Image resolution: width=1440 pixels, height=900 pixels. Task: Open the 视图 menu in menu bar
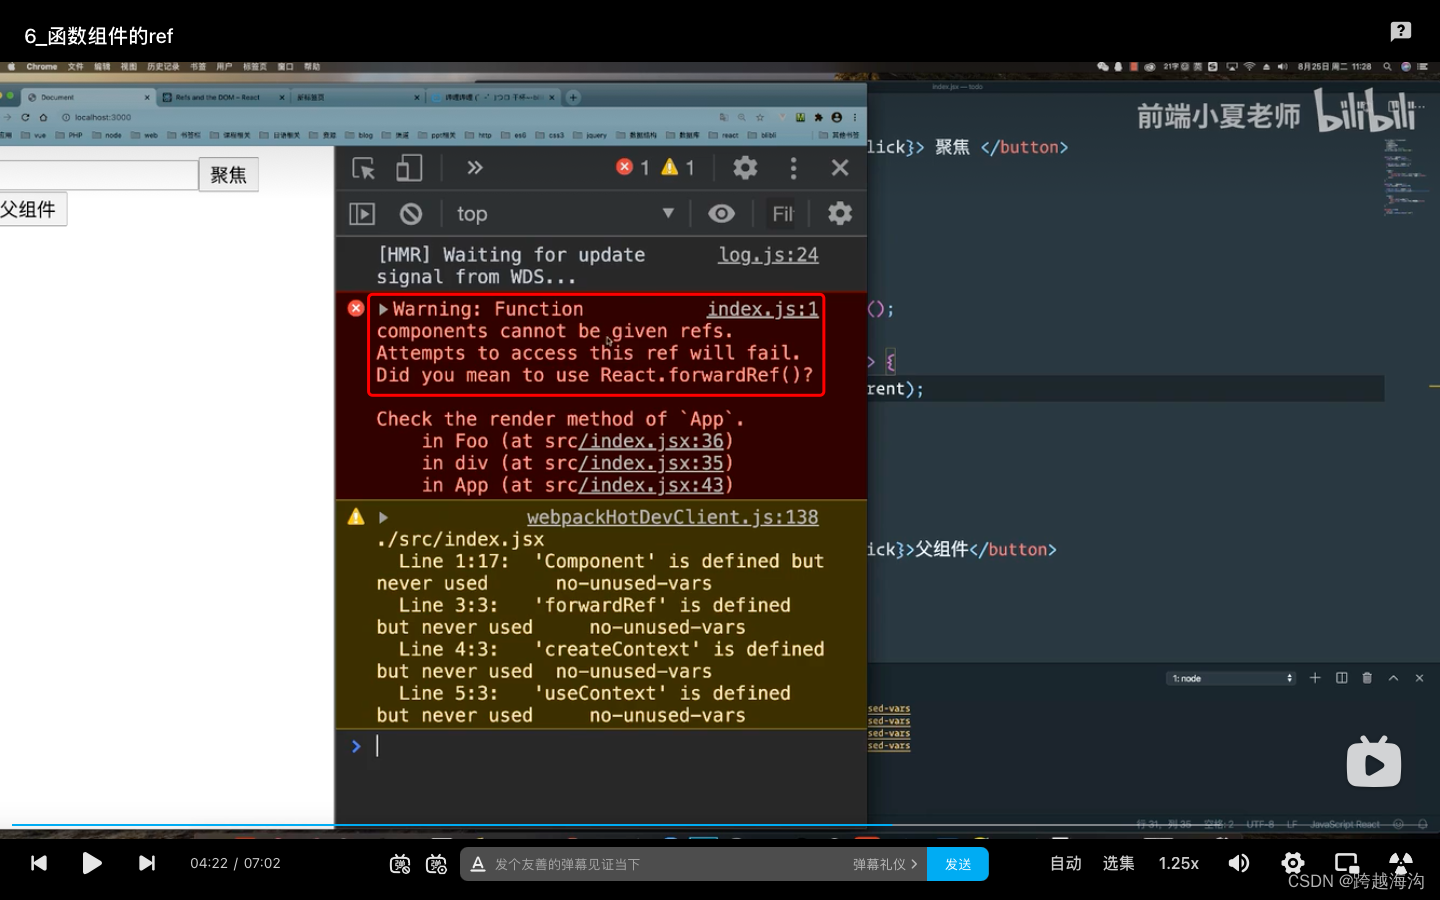pyautogui.click(x=129, y=67)
